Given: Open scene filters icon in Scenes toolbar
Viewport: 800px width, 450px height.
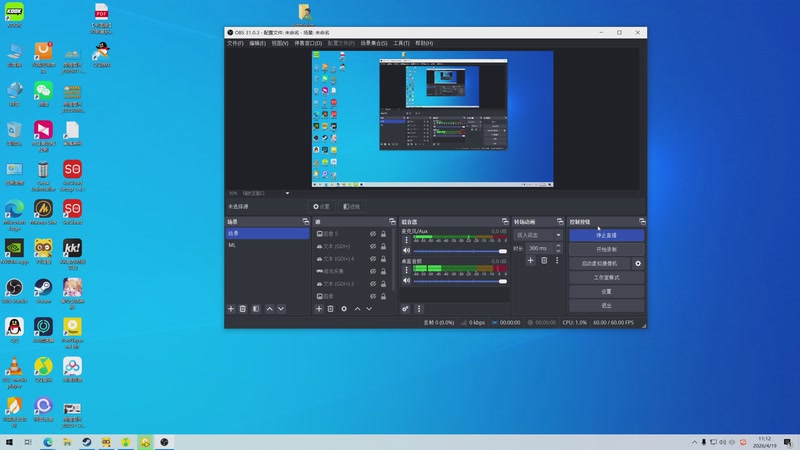Looking at the screenshot, I should pos(256,309).
